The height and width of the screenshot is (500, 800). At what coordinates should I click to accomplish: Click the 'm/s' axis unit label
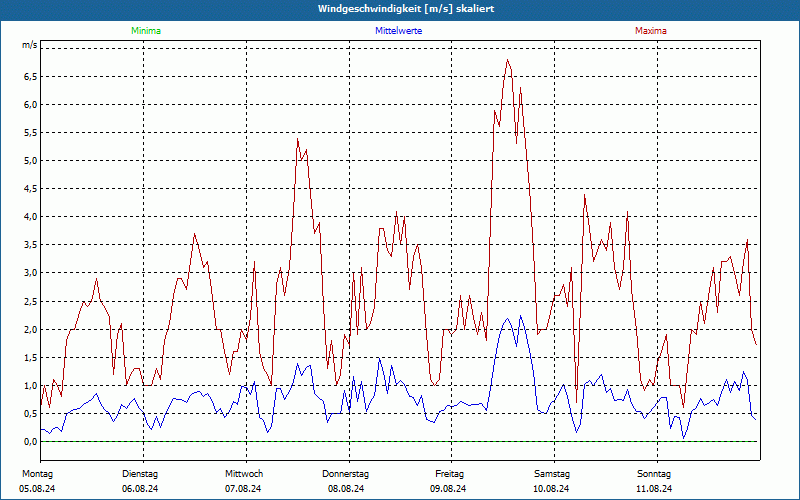pos(30,45)
